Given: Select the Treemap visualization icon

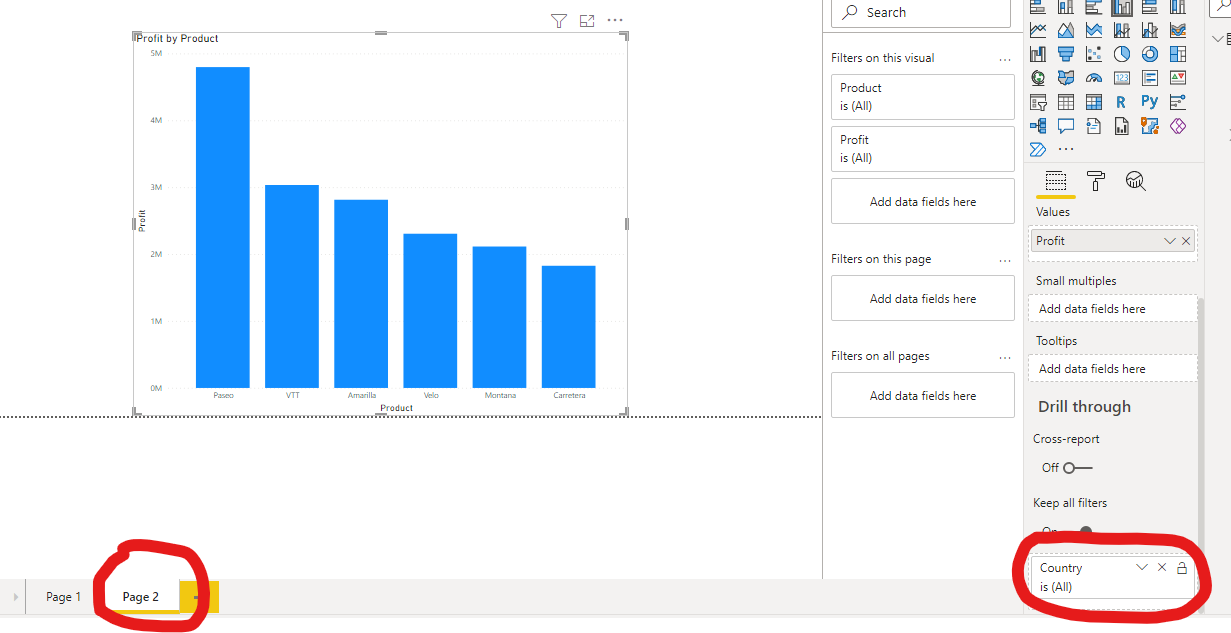Looking at the screenshot, I should point(1178,54).
